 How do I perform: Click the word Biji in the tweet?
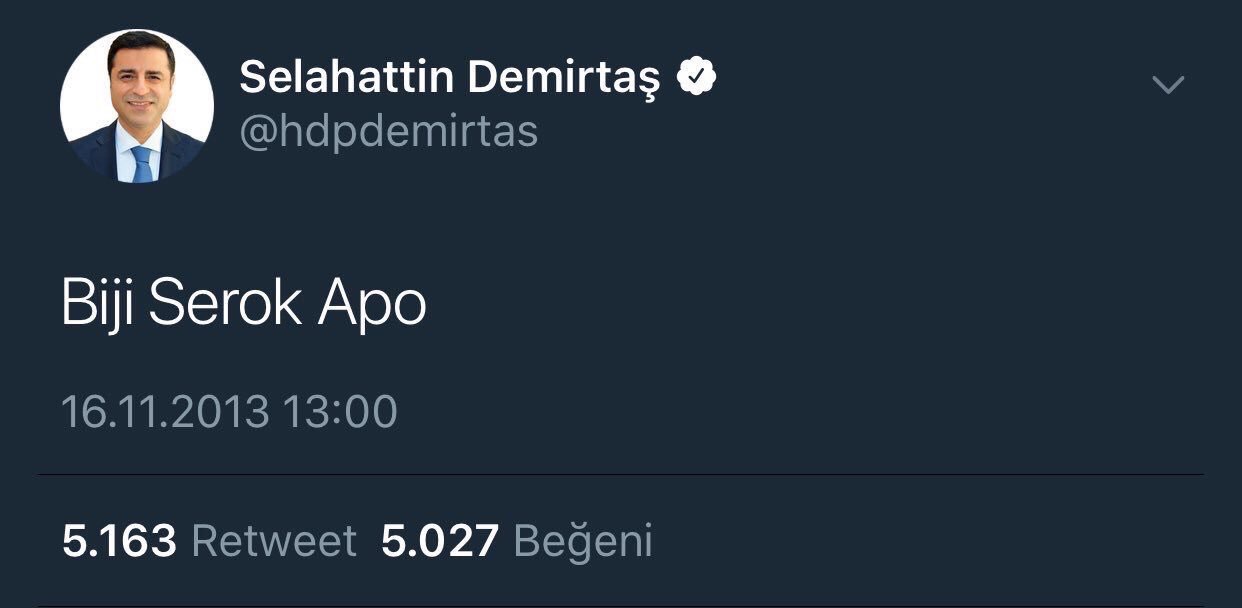click(x=98, y=302)
